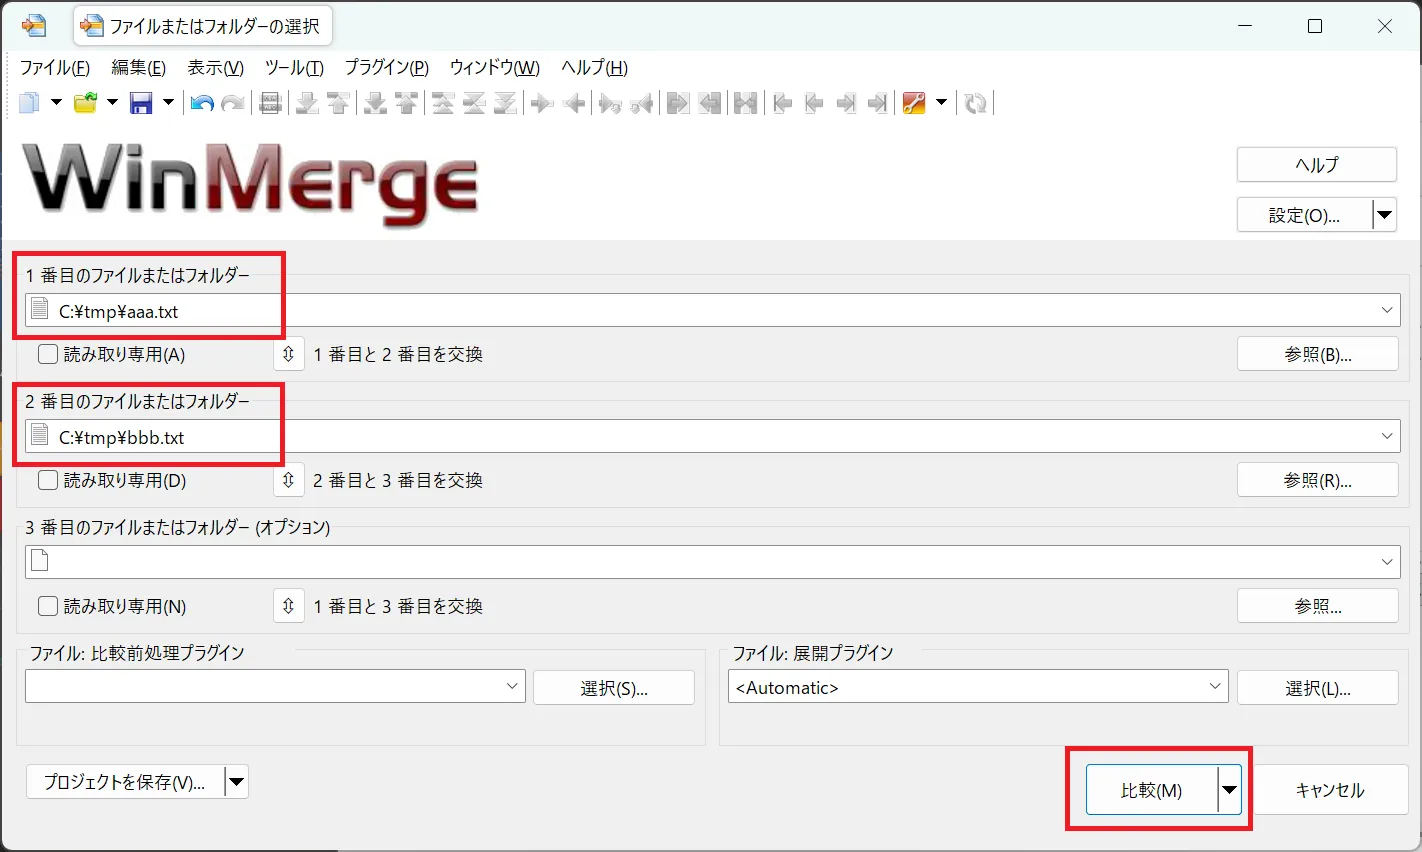Click the All Left toolbar icon
The image size is (1422, 852).
[710, 103]
